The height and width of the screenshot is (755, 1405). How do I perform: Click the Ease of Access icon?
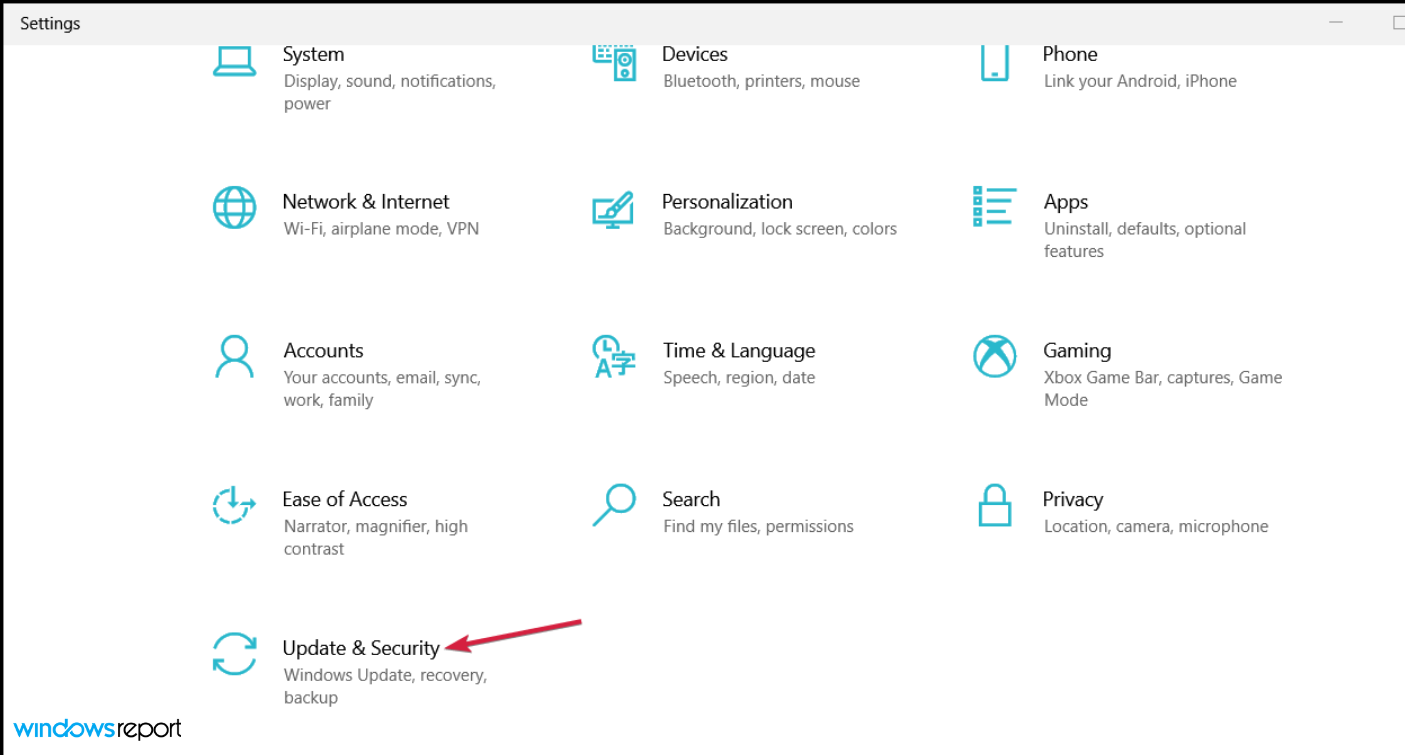click(234, 505)
